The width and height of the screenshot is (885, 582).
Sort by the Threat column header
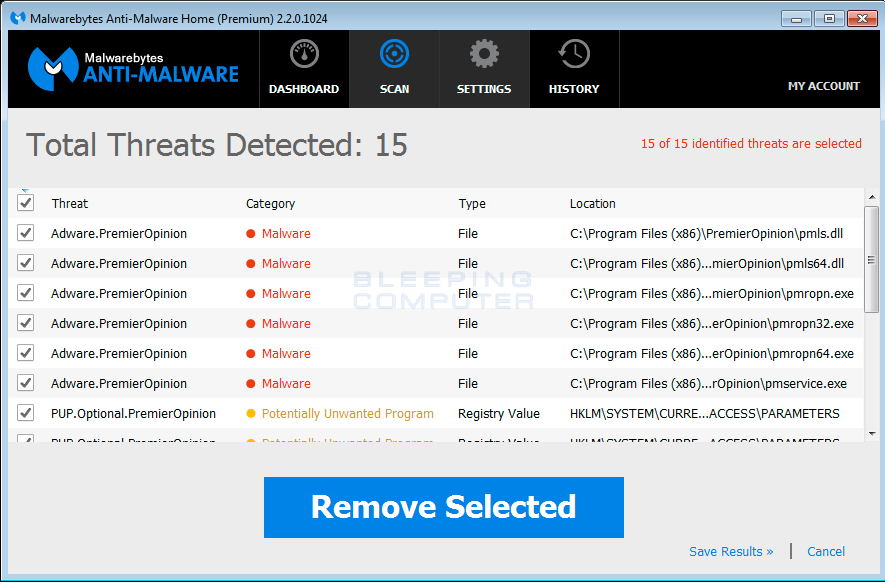point(70,204)
